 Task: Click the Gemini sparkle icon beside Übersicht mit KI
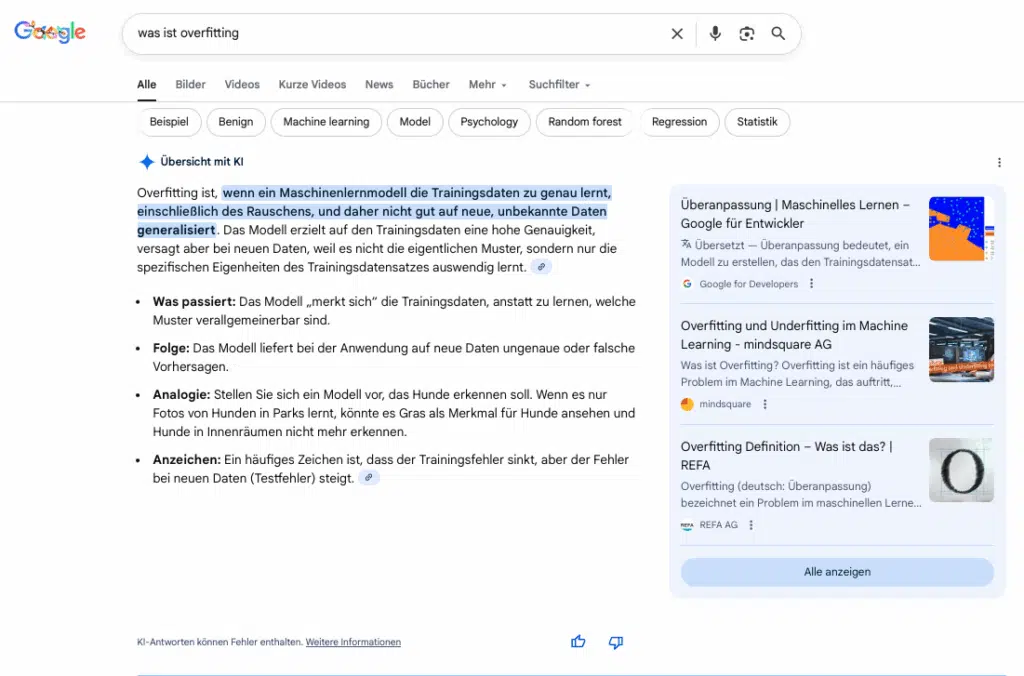(145, 161)
